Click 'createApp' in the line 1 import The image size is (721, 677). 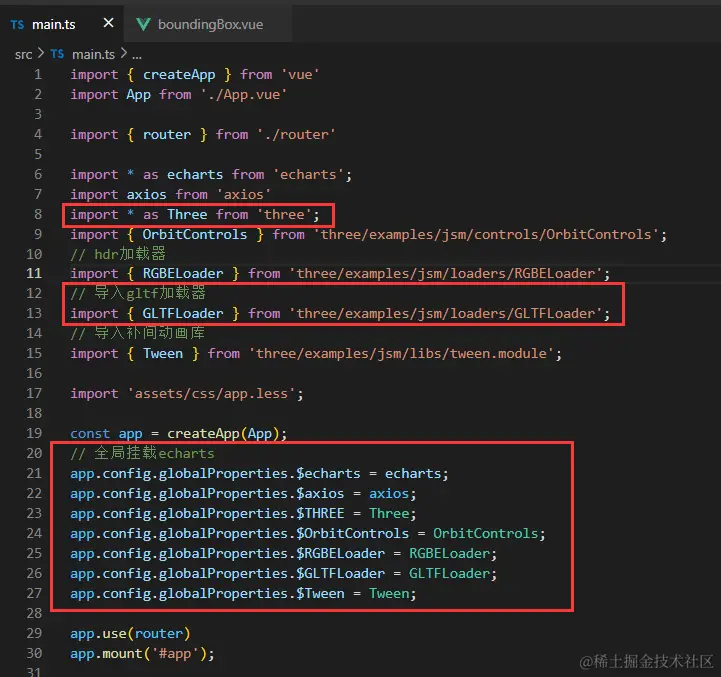coord(179,75)
